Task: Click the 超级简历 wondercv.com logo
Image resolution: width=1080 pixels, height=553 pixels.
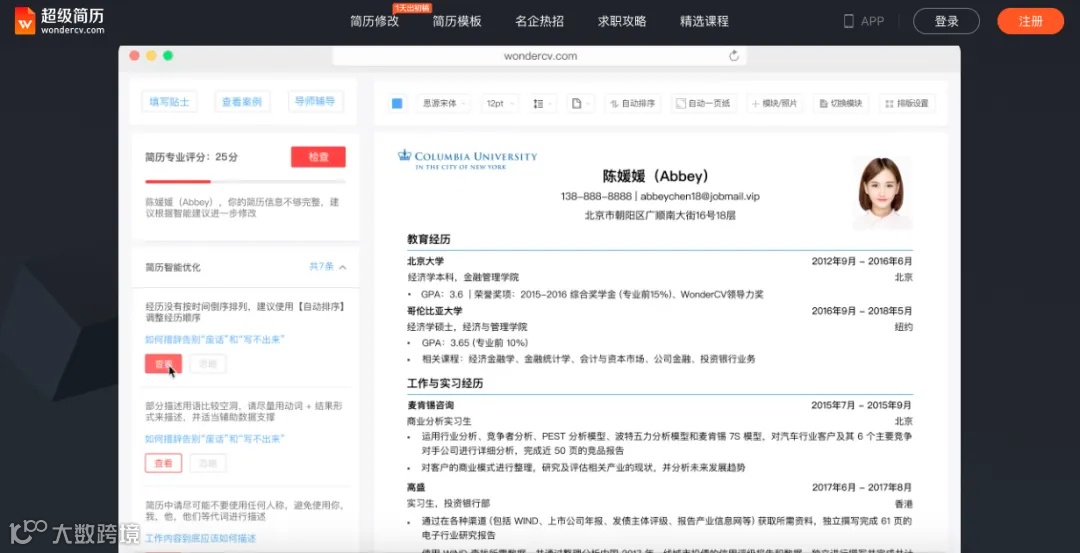Action: (59, 21)
